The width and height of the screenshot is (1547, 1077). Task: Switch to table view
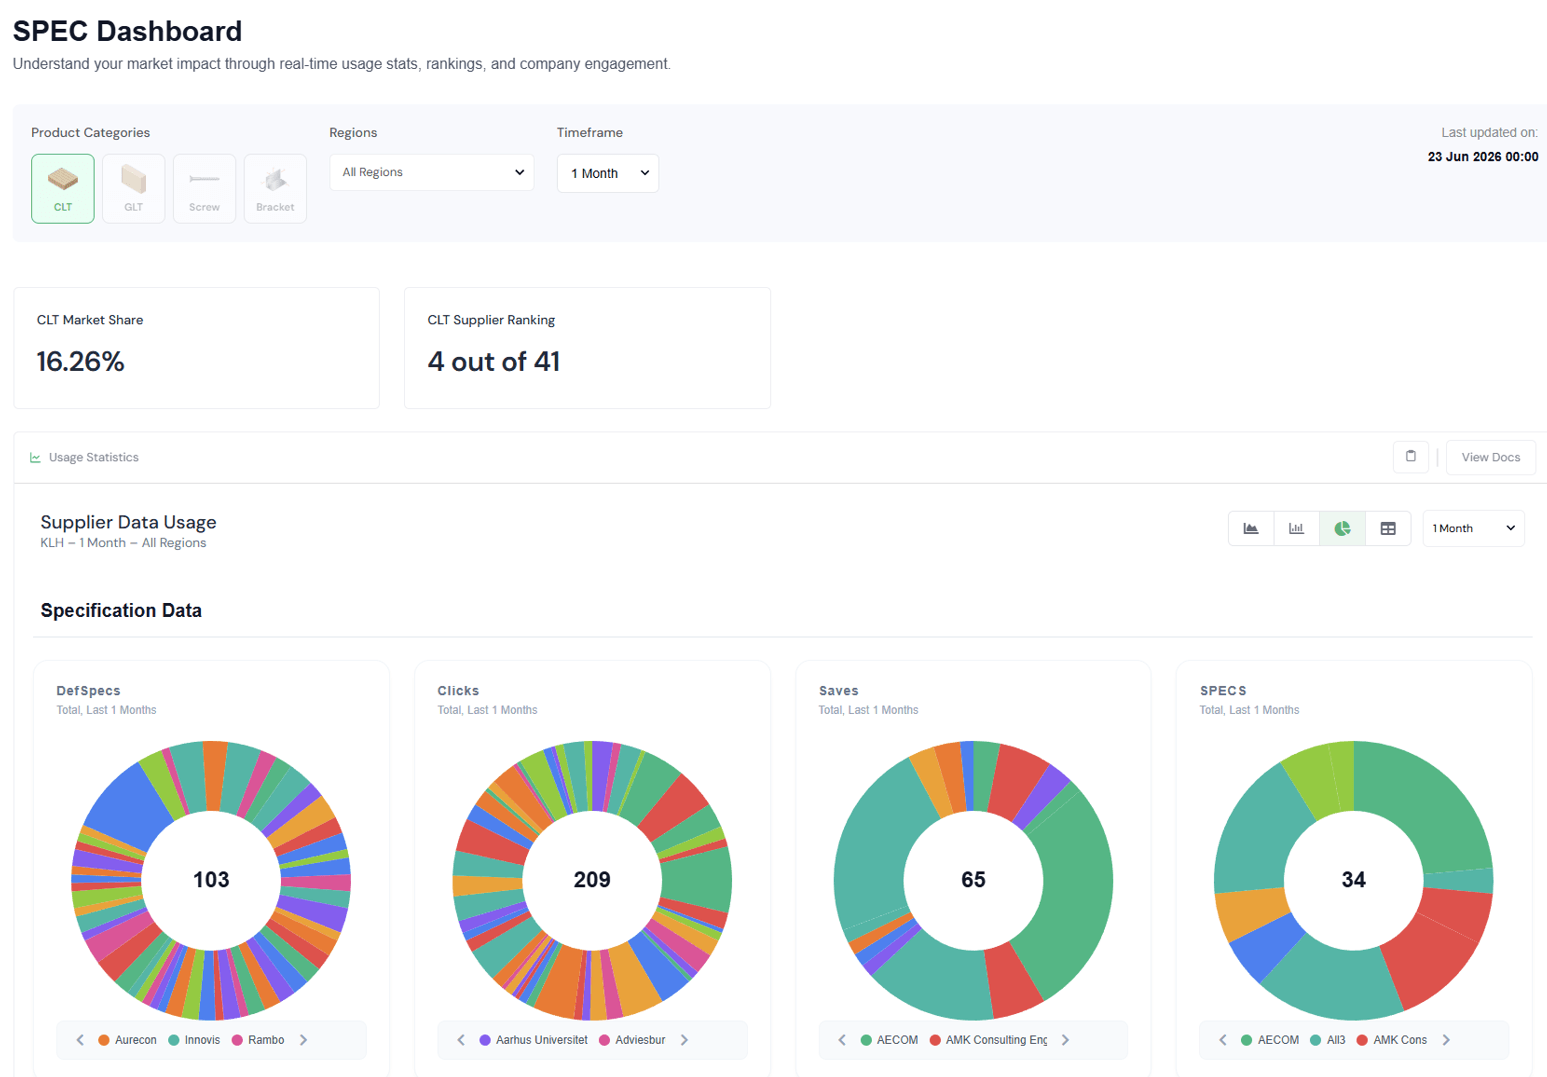pyautogui.click(x=1388, y=528)
